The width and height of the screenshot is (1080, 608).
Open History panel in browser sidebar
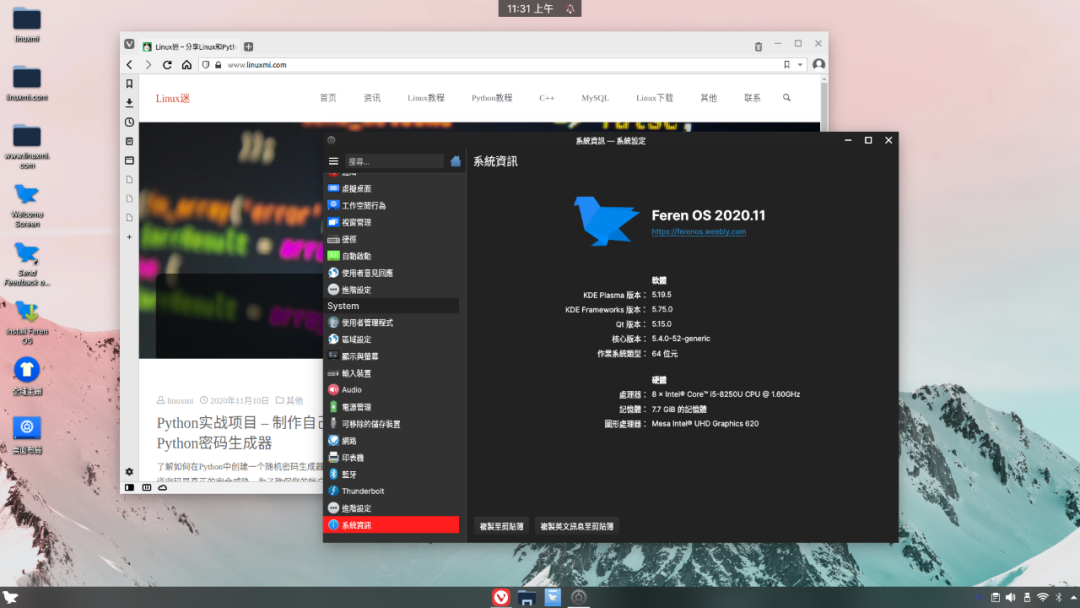[x=129, y=122]
